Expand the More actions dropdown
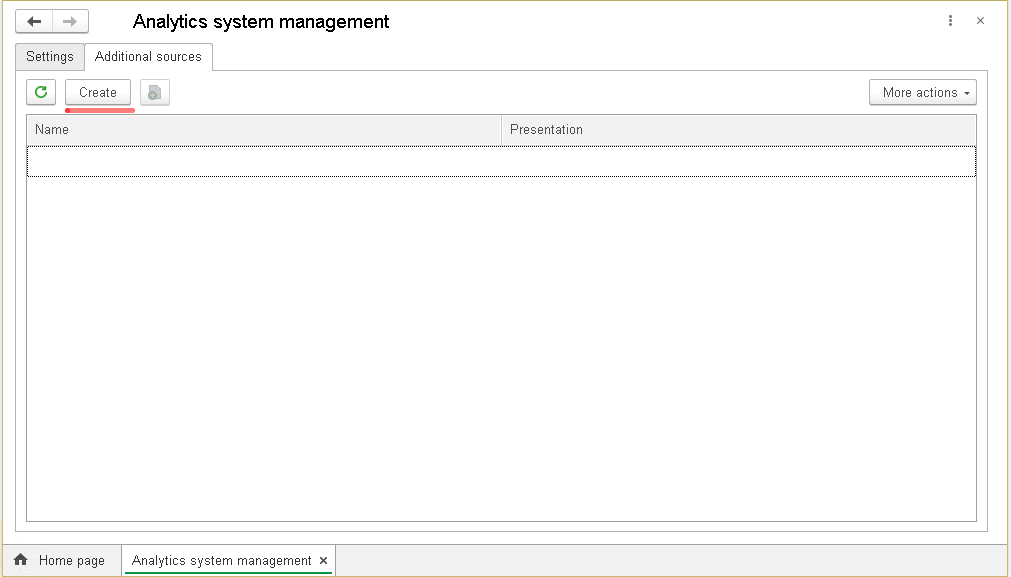Image resolution: width=1011 pixels, height=577 pixels. [922, 92]
